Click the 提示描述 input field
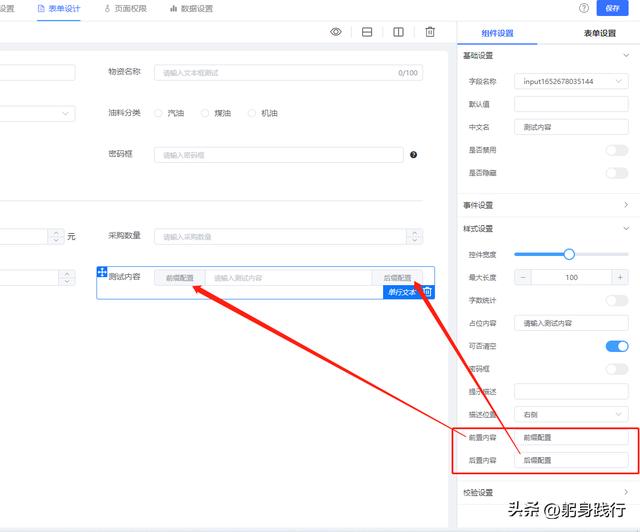The height and width of the screenshot is (532, 640). tap(571, 392)
